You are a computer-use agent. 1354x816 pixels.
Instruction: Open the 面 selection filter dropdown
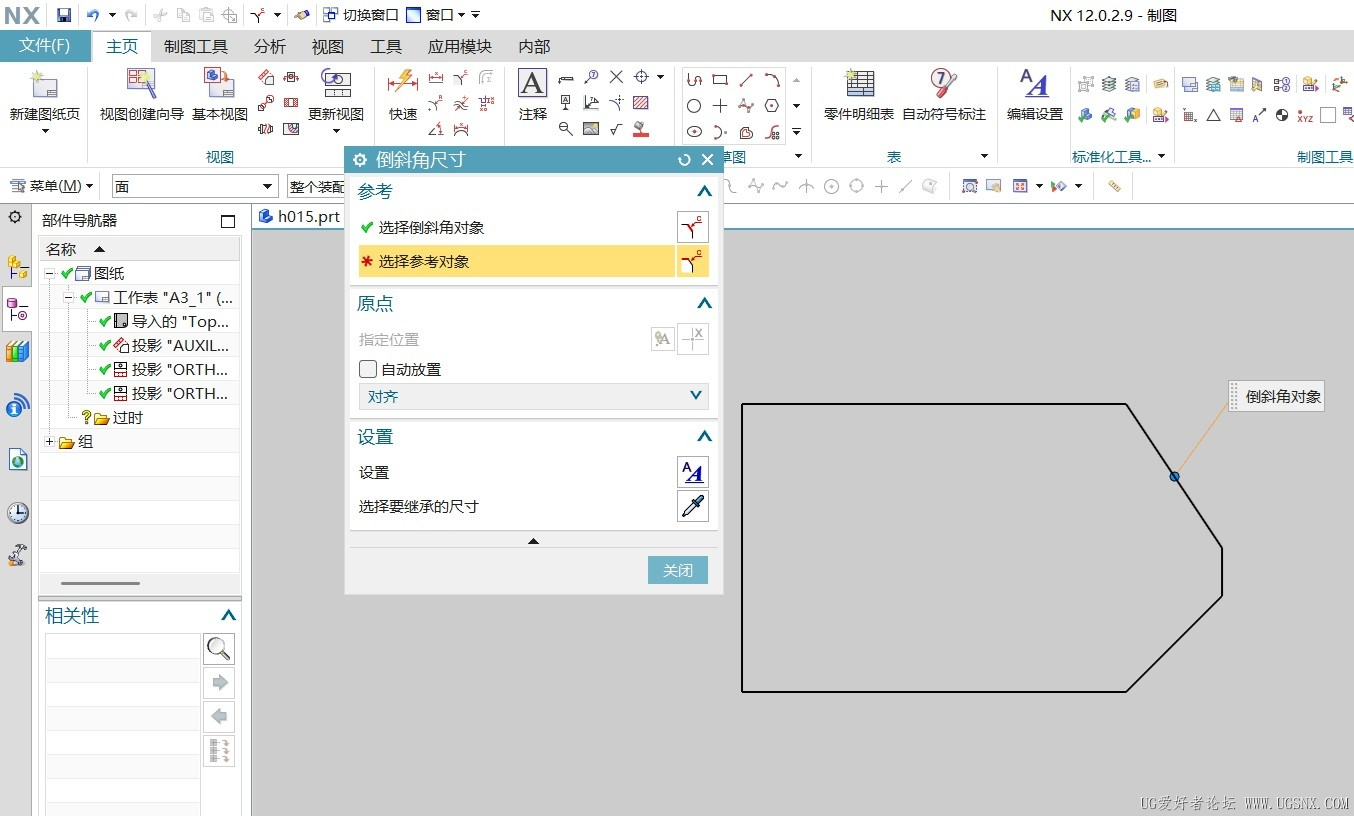tap(194, 187)
